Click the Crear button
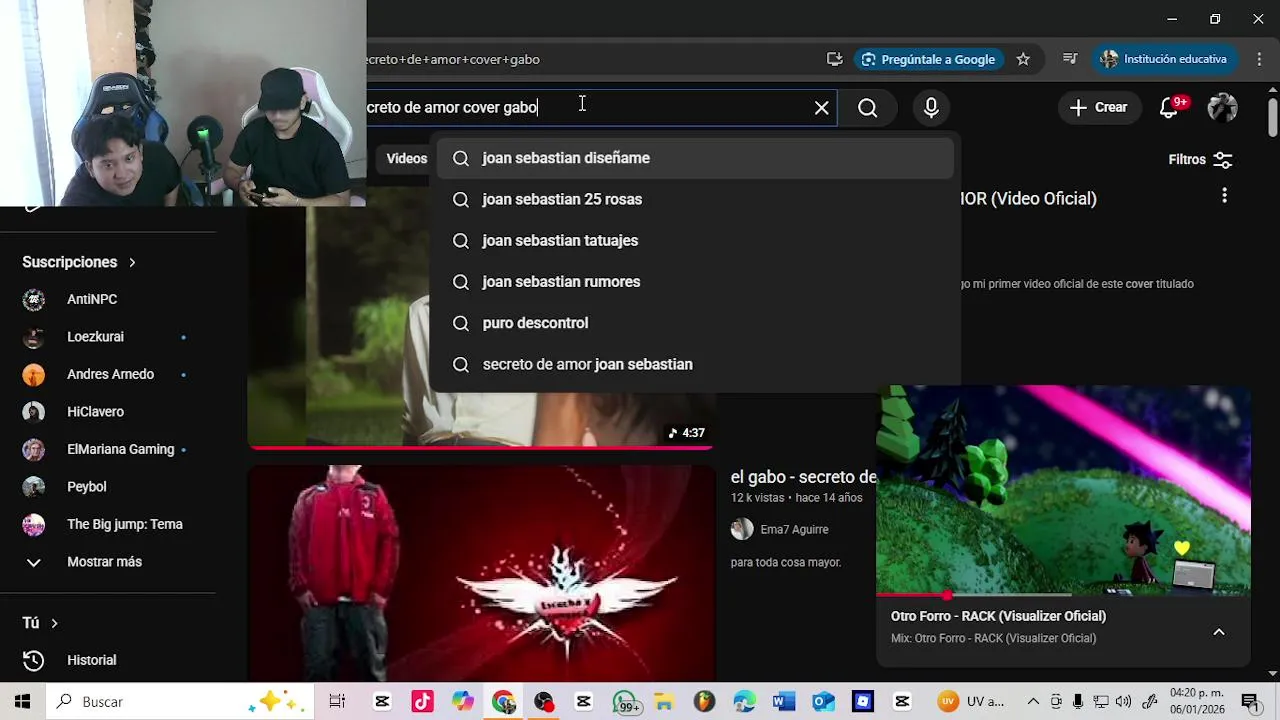The image size is (1280, 720). (1098, 108)
